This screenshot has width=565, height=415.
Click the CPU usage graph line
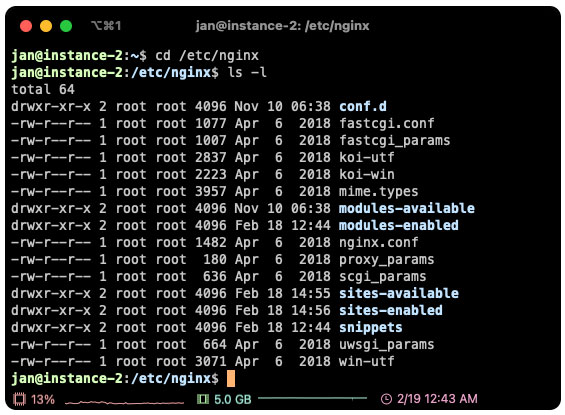click(124, 402)
